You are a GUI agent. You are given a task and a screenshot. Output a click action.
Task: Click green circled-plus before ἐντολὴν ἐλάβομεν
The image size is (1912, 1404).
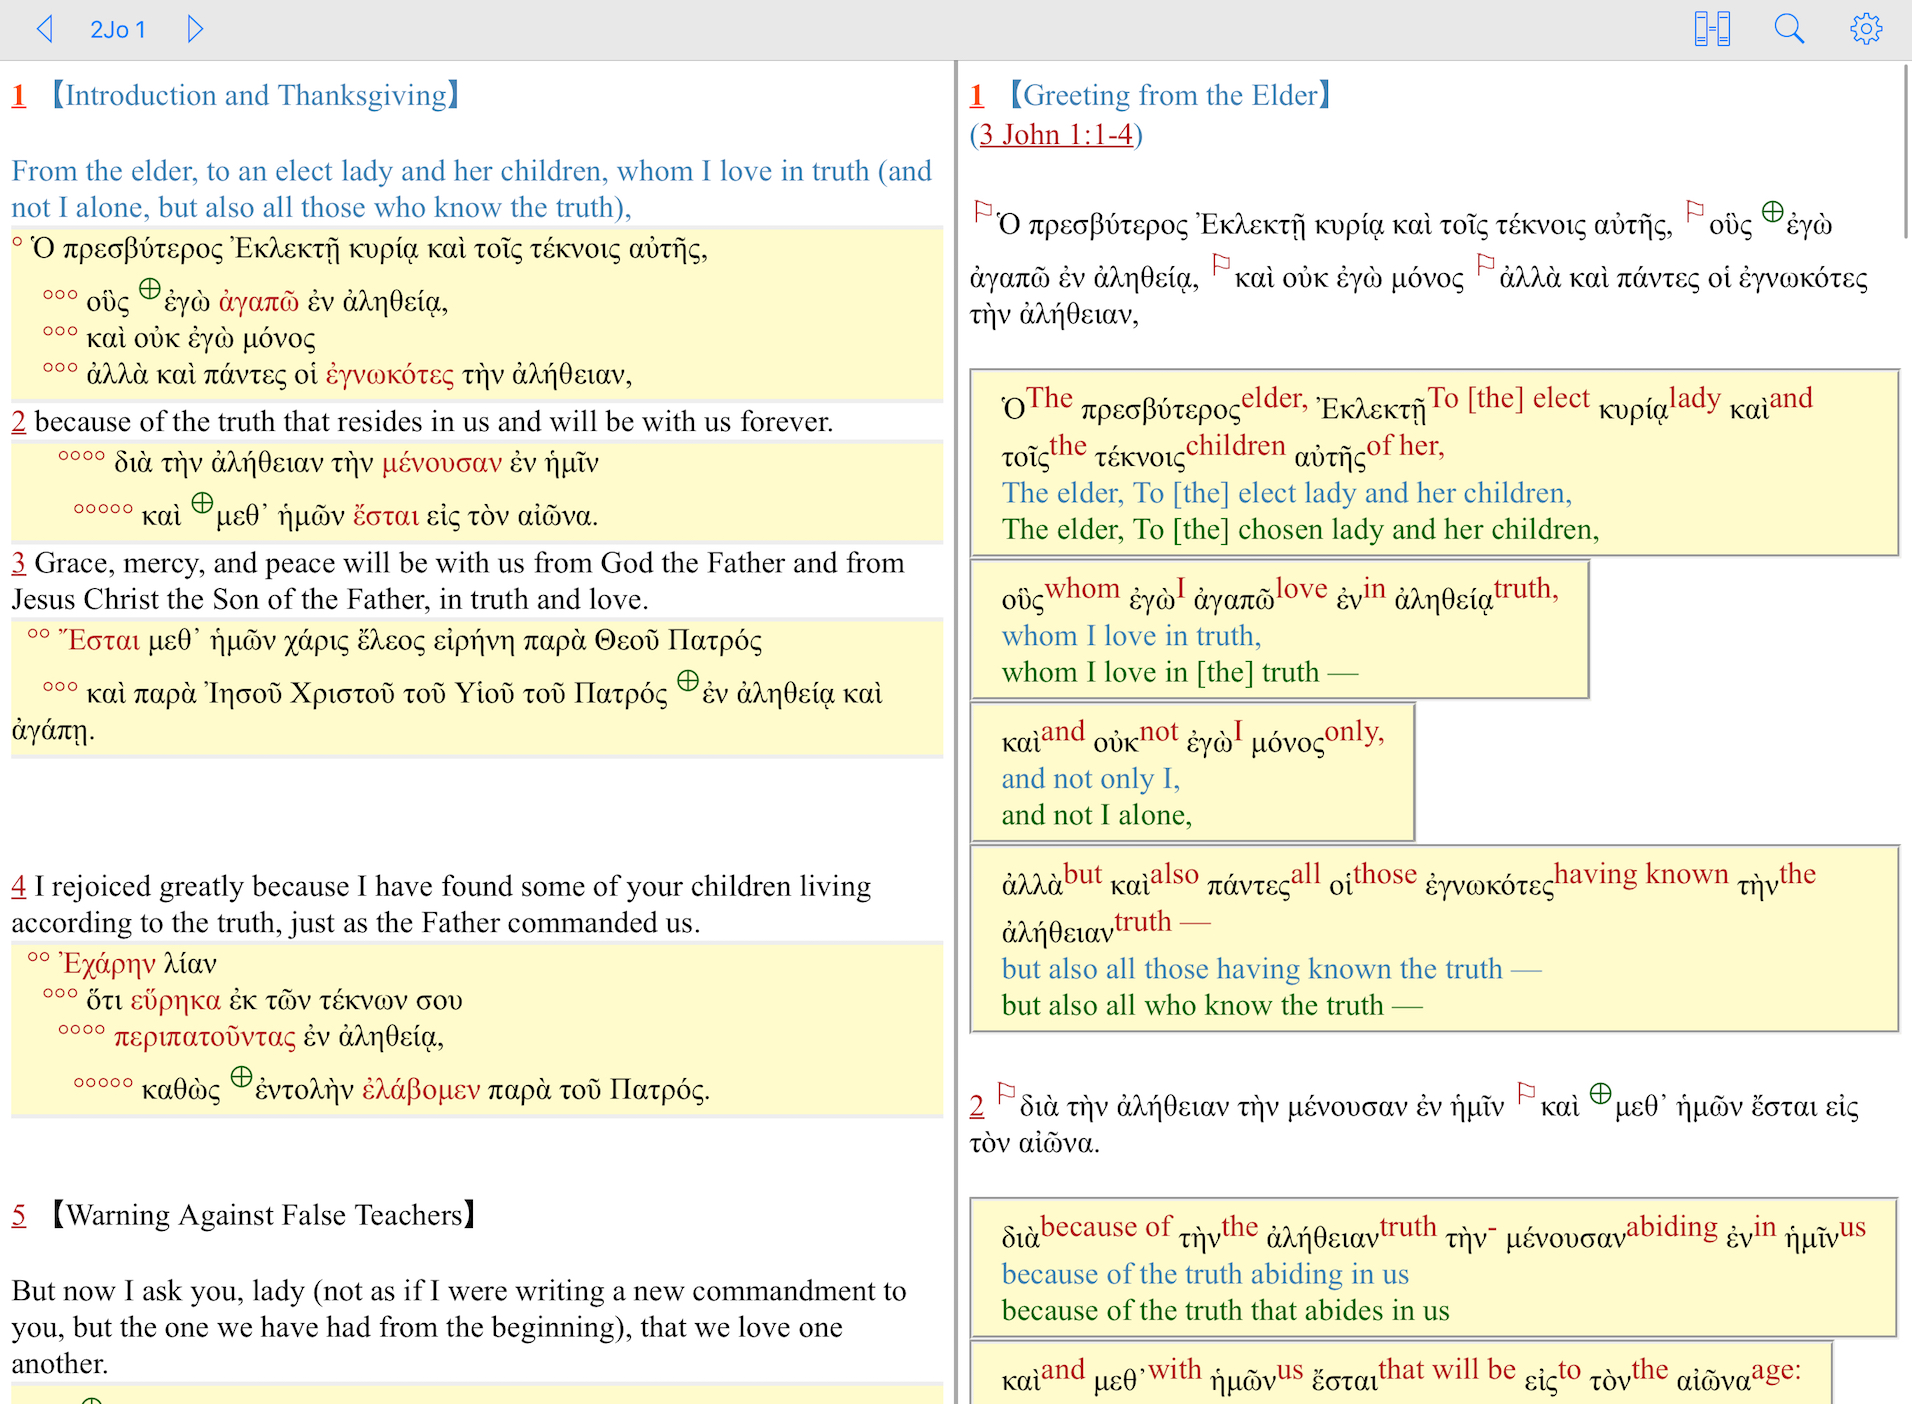241,1077
